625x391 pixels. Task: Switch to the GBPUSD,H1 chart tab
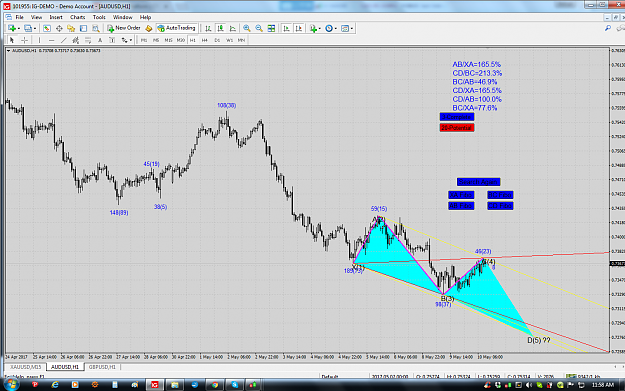tap(102, 367)
